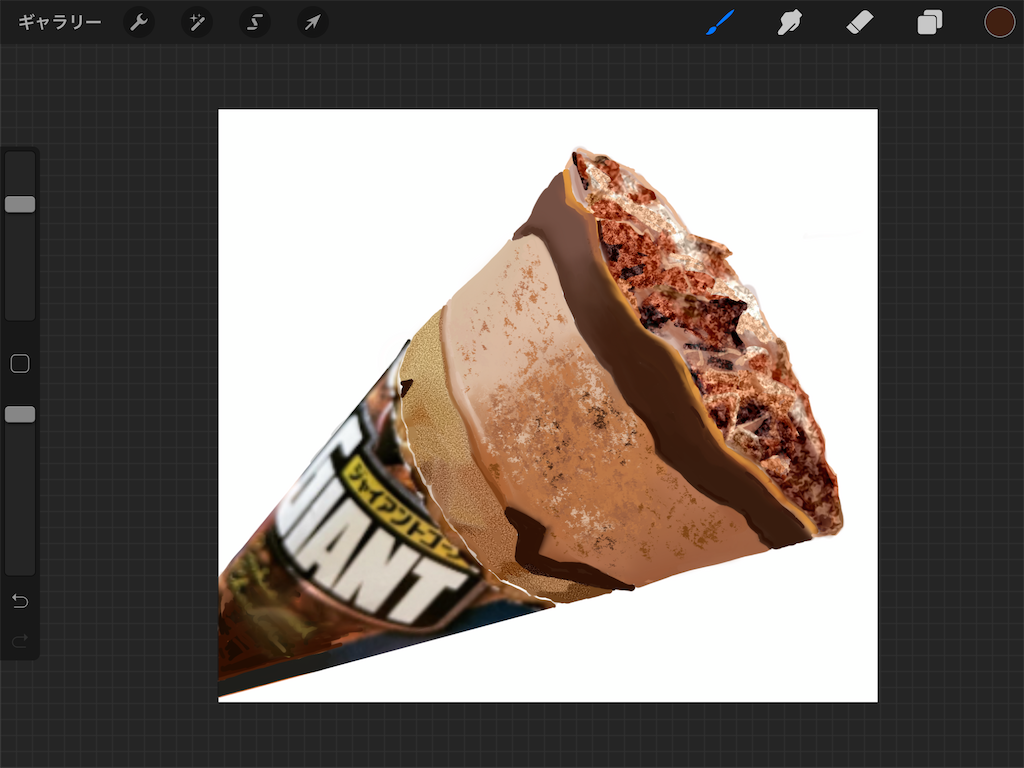Open the Actions wrench menu
The height and width of the screenshot is (768, 1024).
pyautogui.click(x=138, y=22)
